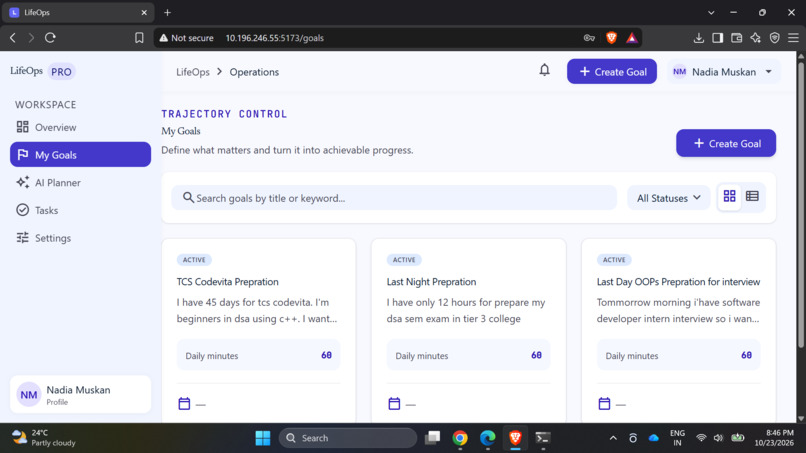Open Microsoft Edge from taskbar
The width and height of the screenshot is (806, 453).
tap(487, 438)
